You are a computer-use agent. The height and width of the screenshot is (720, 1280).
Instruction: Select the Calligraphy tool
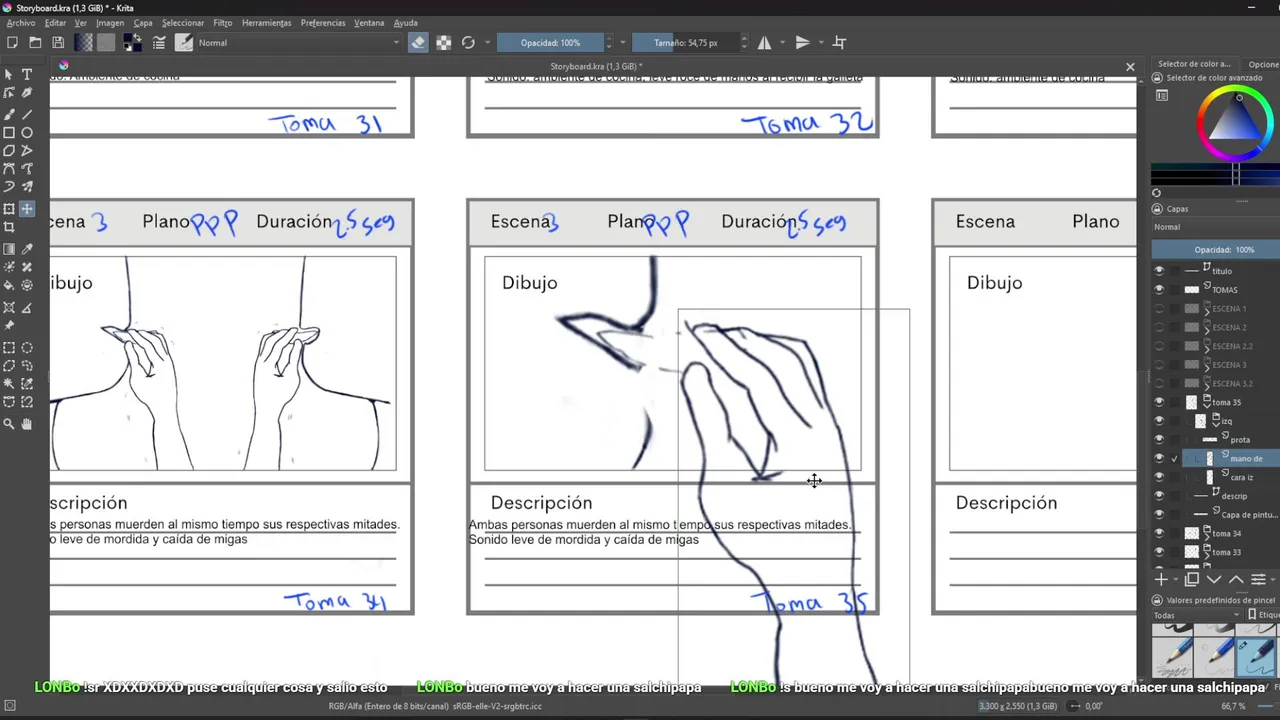coord(27,93)
